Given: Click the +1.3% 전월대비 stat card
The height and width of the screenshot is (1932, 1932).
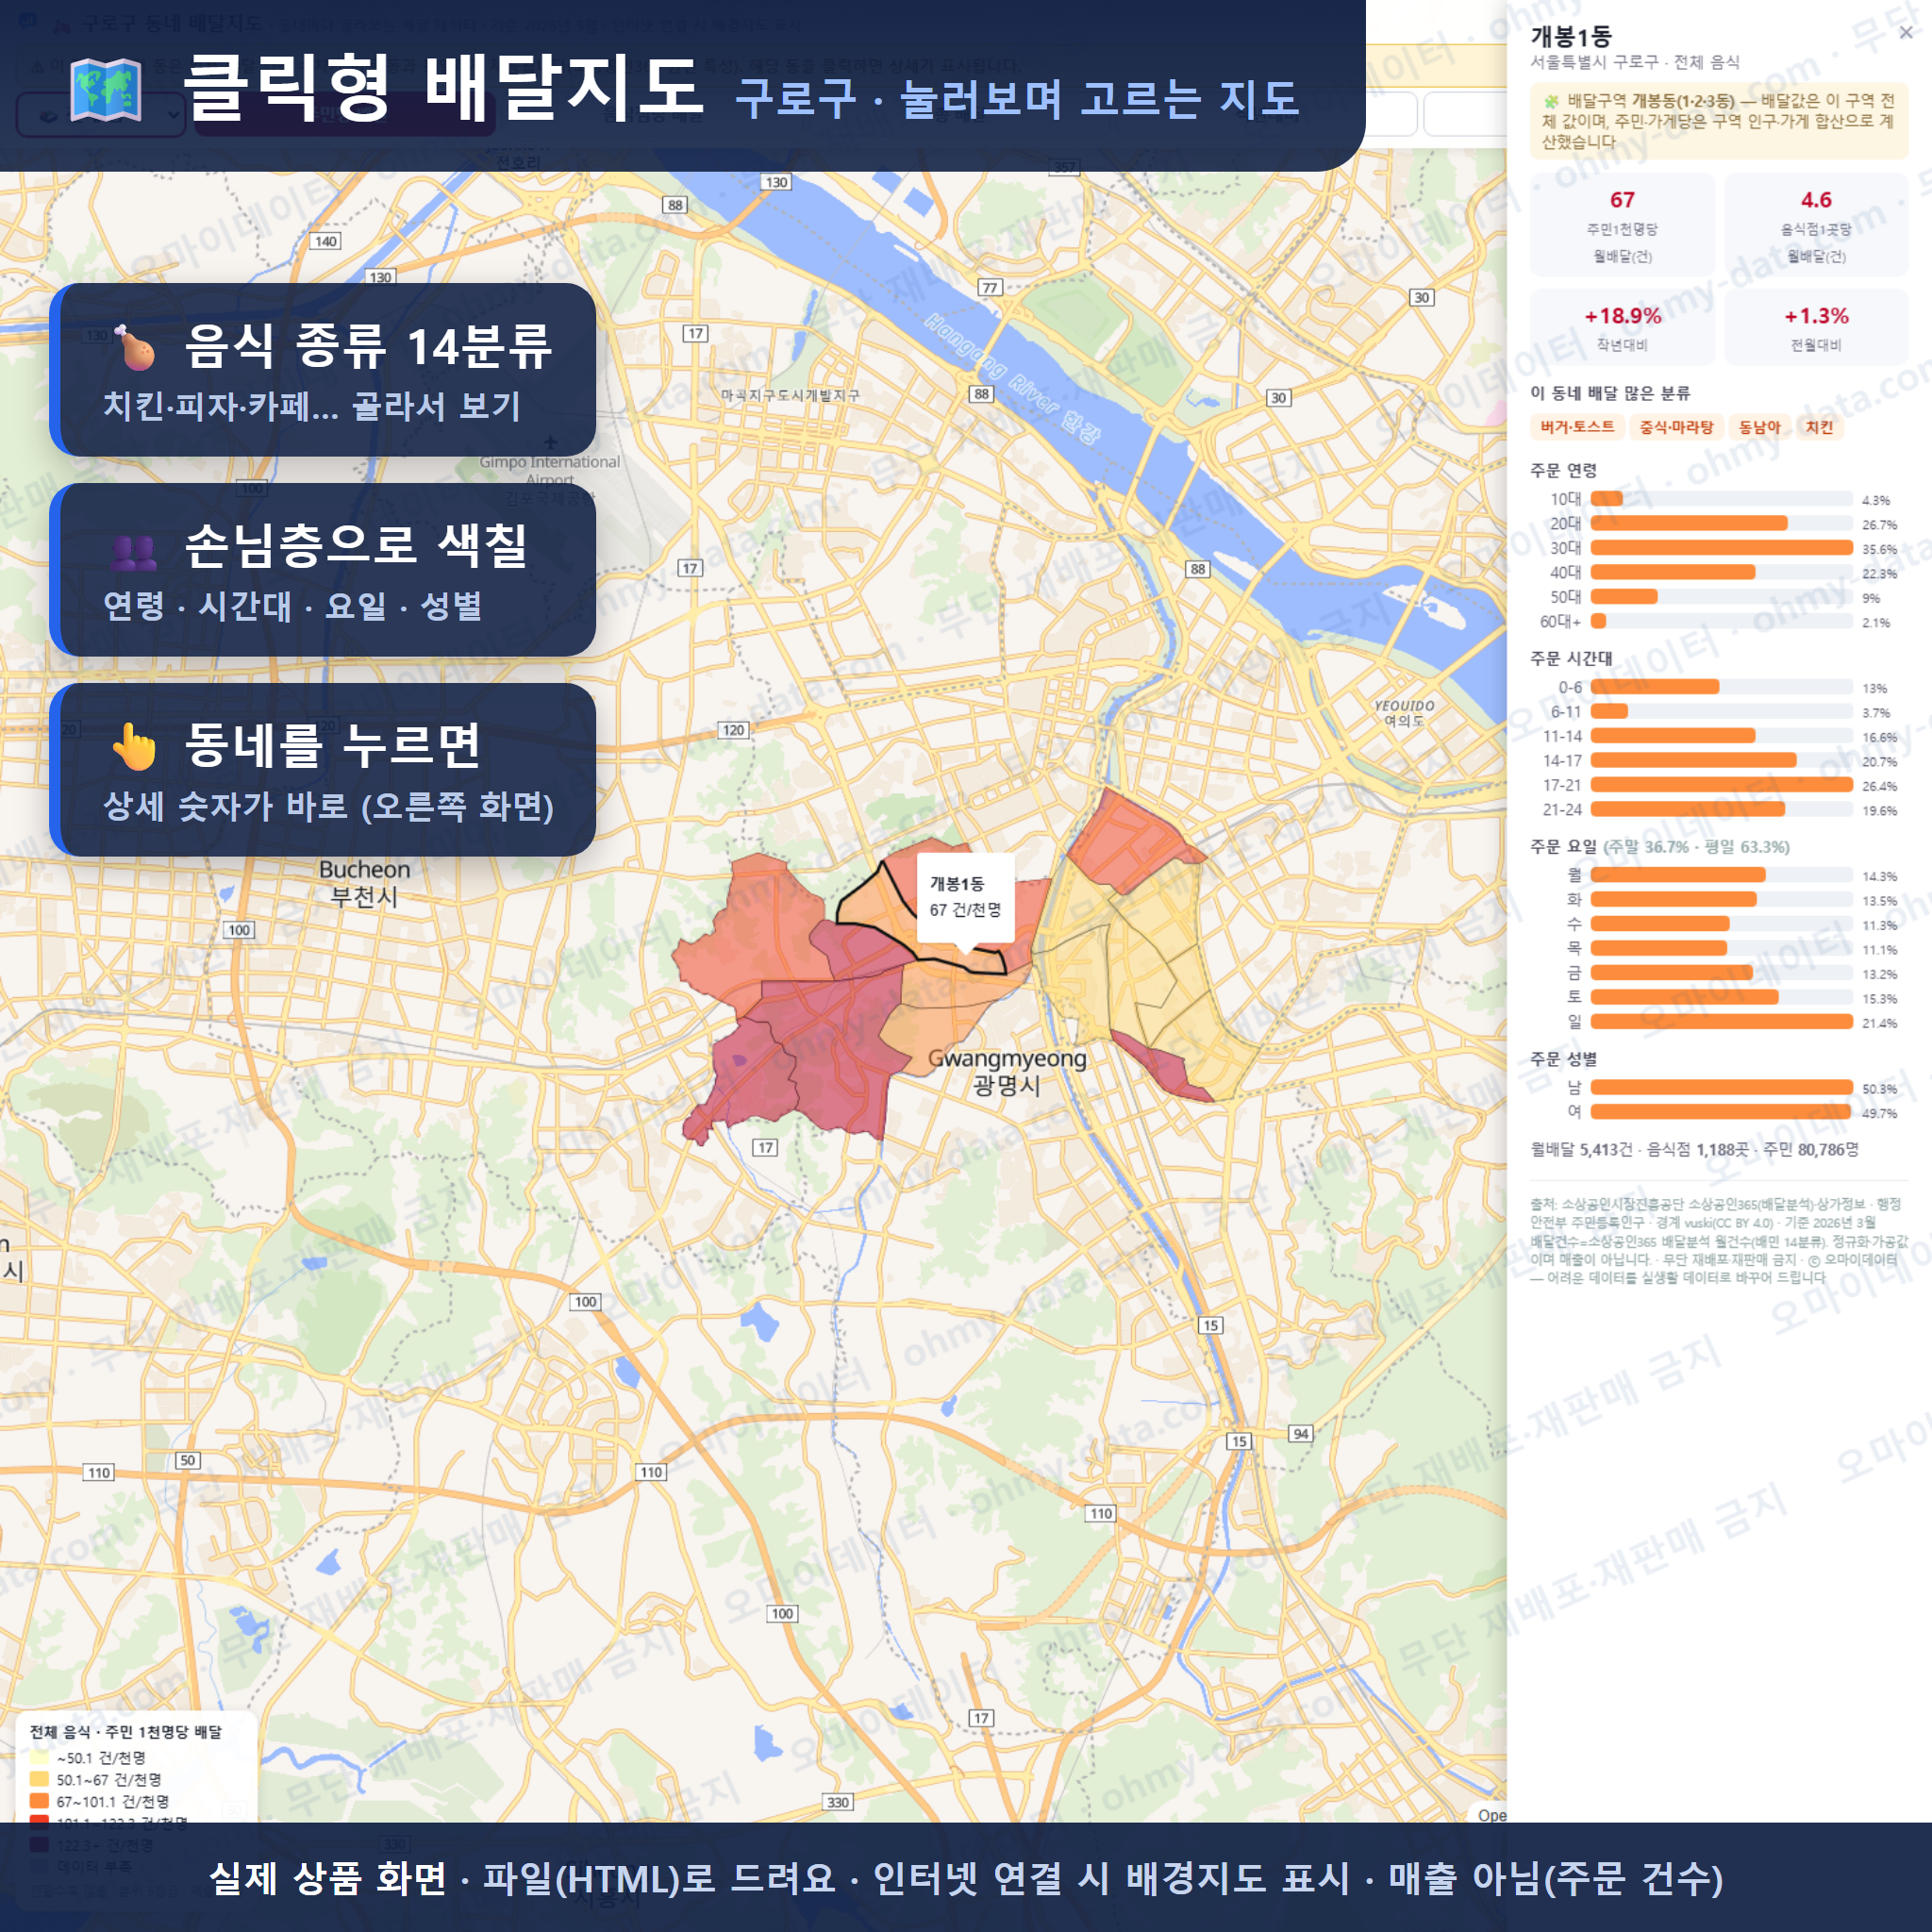Looking at the screenshot, I should tap(1816, 328).
